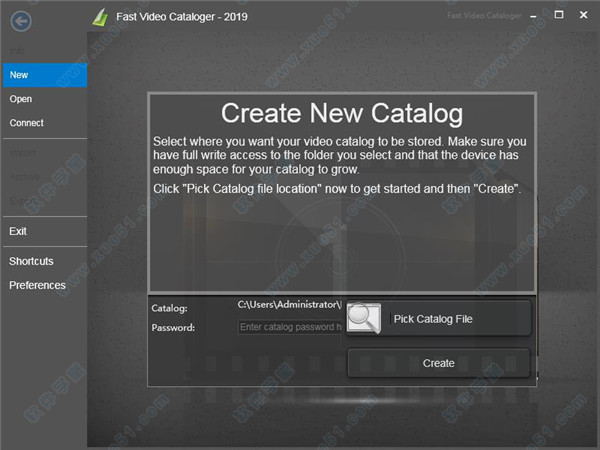The width and height of the screenshot is (600, 450).
Task: Open Preferences from the sidebar
Action: point(45,285)
